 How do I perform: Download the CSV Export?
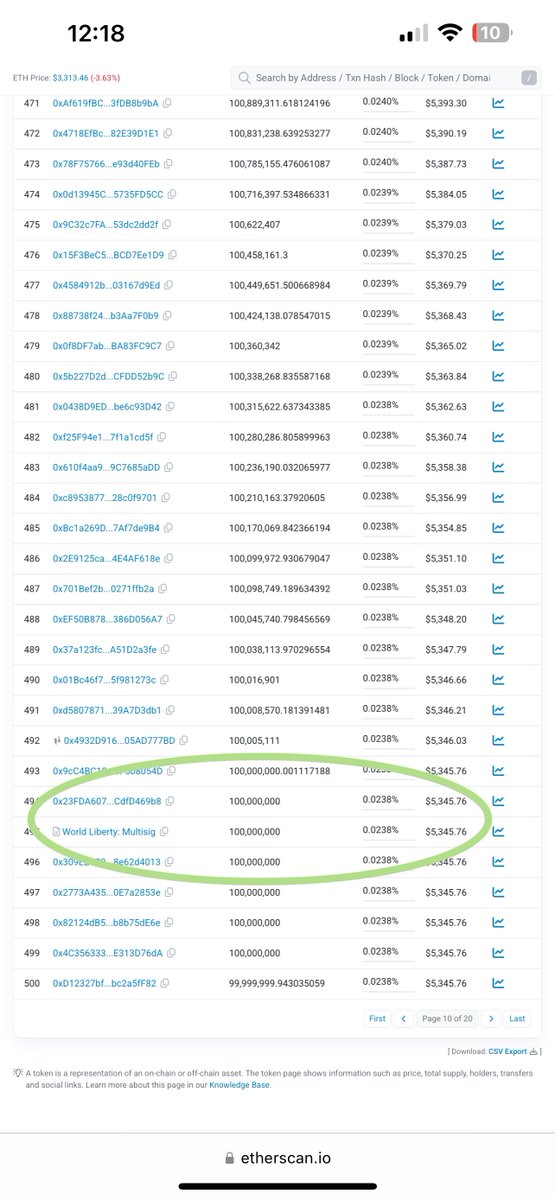(518, 1051)
